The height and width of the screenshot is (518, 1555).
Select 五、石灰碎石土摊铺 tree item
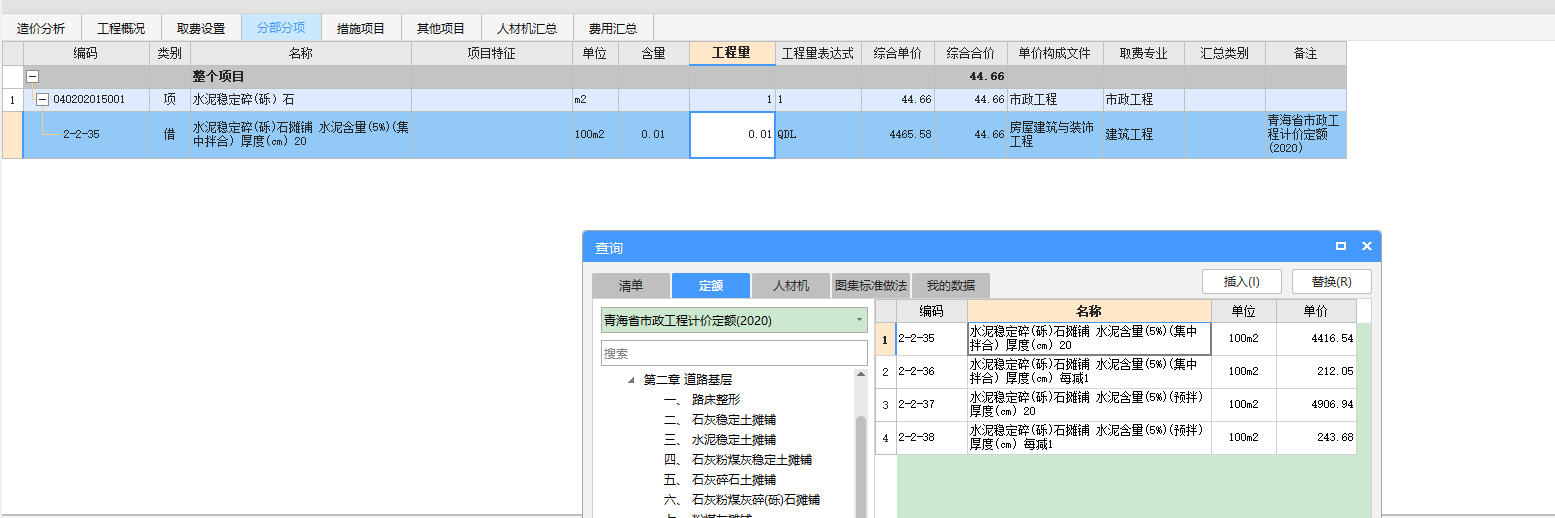tap(719, 480)
